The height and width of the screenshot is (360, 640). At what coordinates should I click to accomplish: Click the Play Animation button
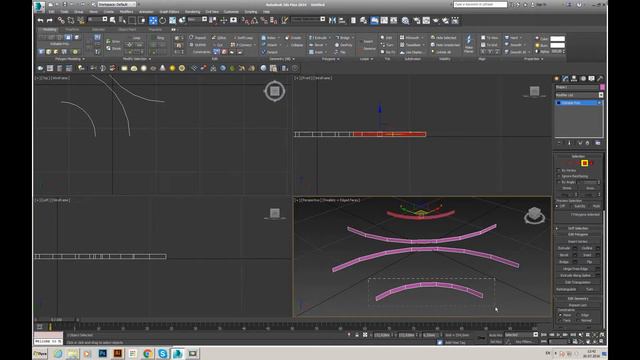558,335
